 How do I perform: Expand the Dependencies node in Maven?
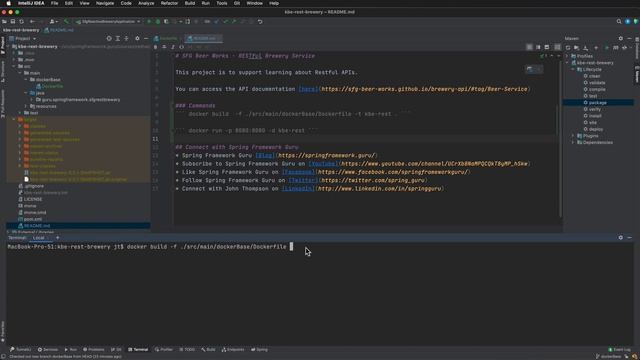pyautogui.click(x=573, y=142)
